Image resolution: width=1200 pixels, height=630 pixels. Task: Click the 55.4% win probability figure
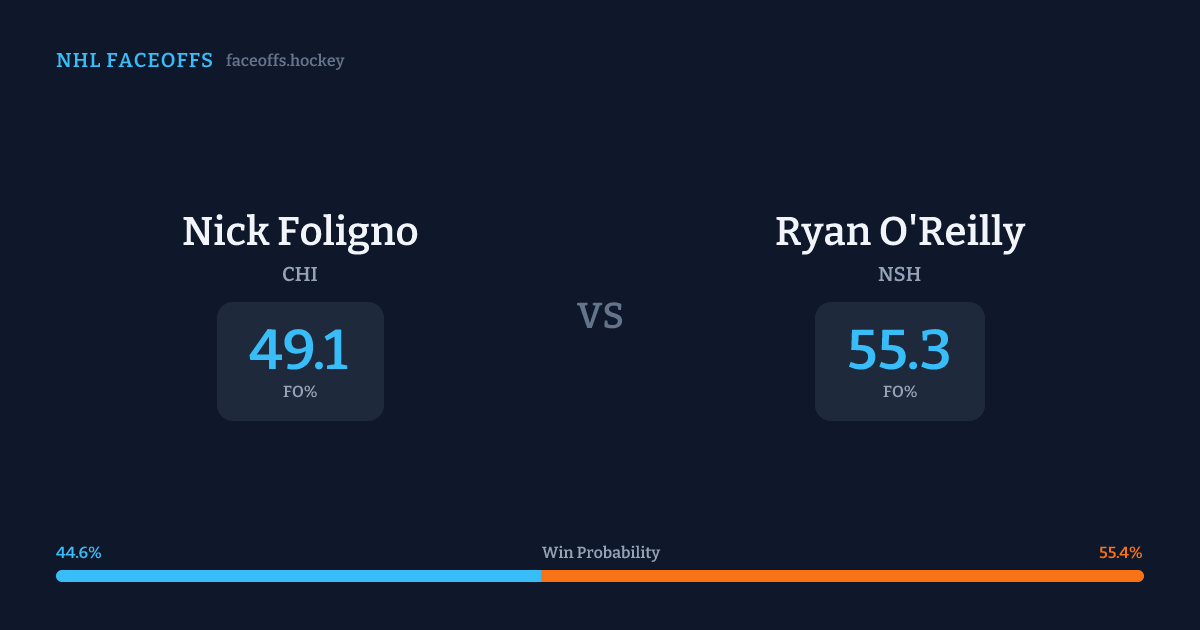(1120, 553)
